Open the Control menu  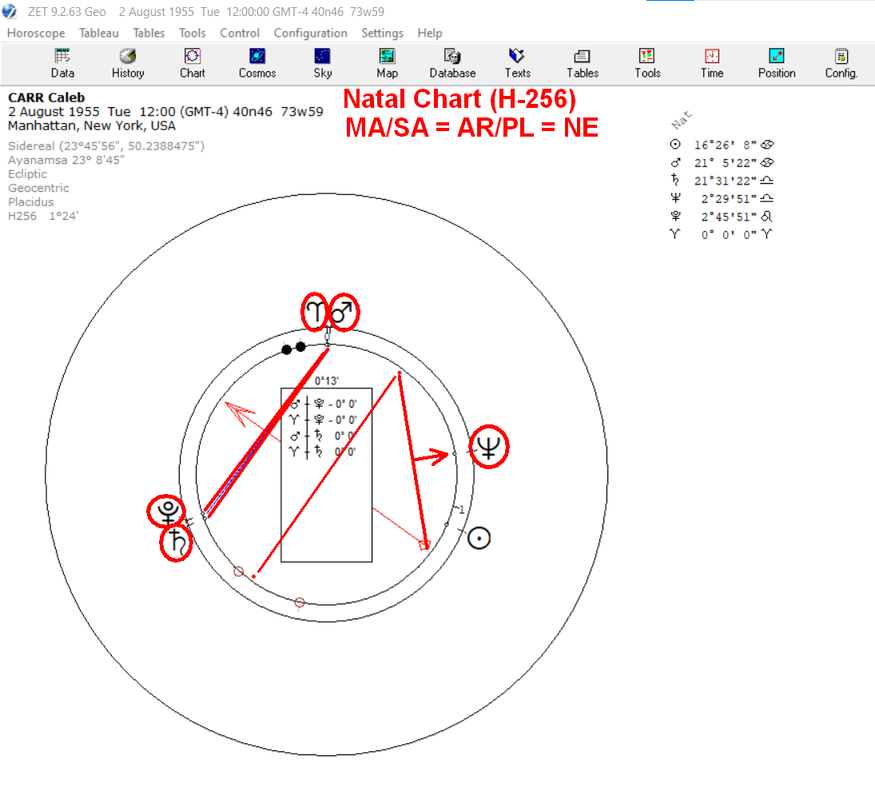pos(239,33)
